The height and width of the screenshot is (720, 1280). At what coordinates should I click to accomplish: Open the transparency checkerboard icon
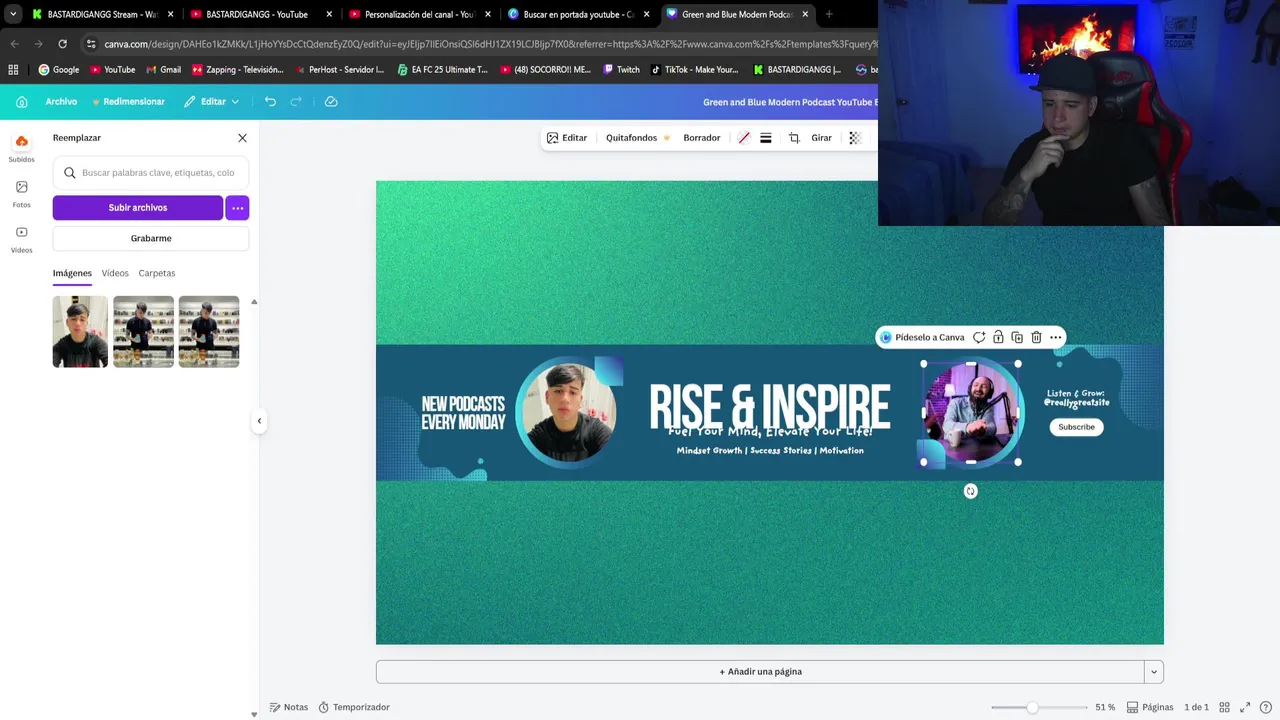point(855,138)
